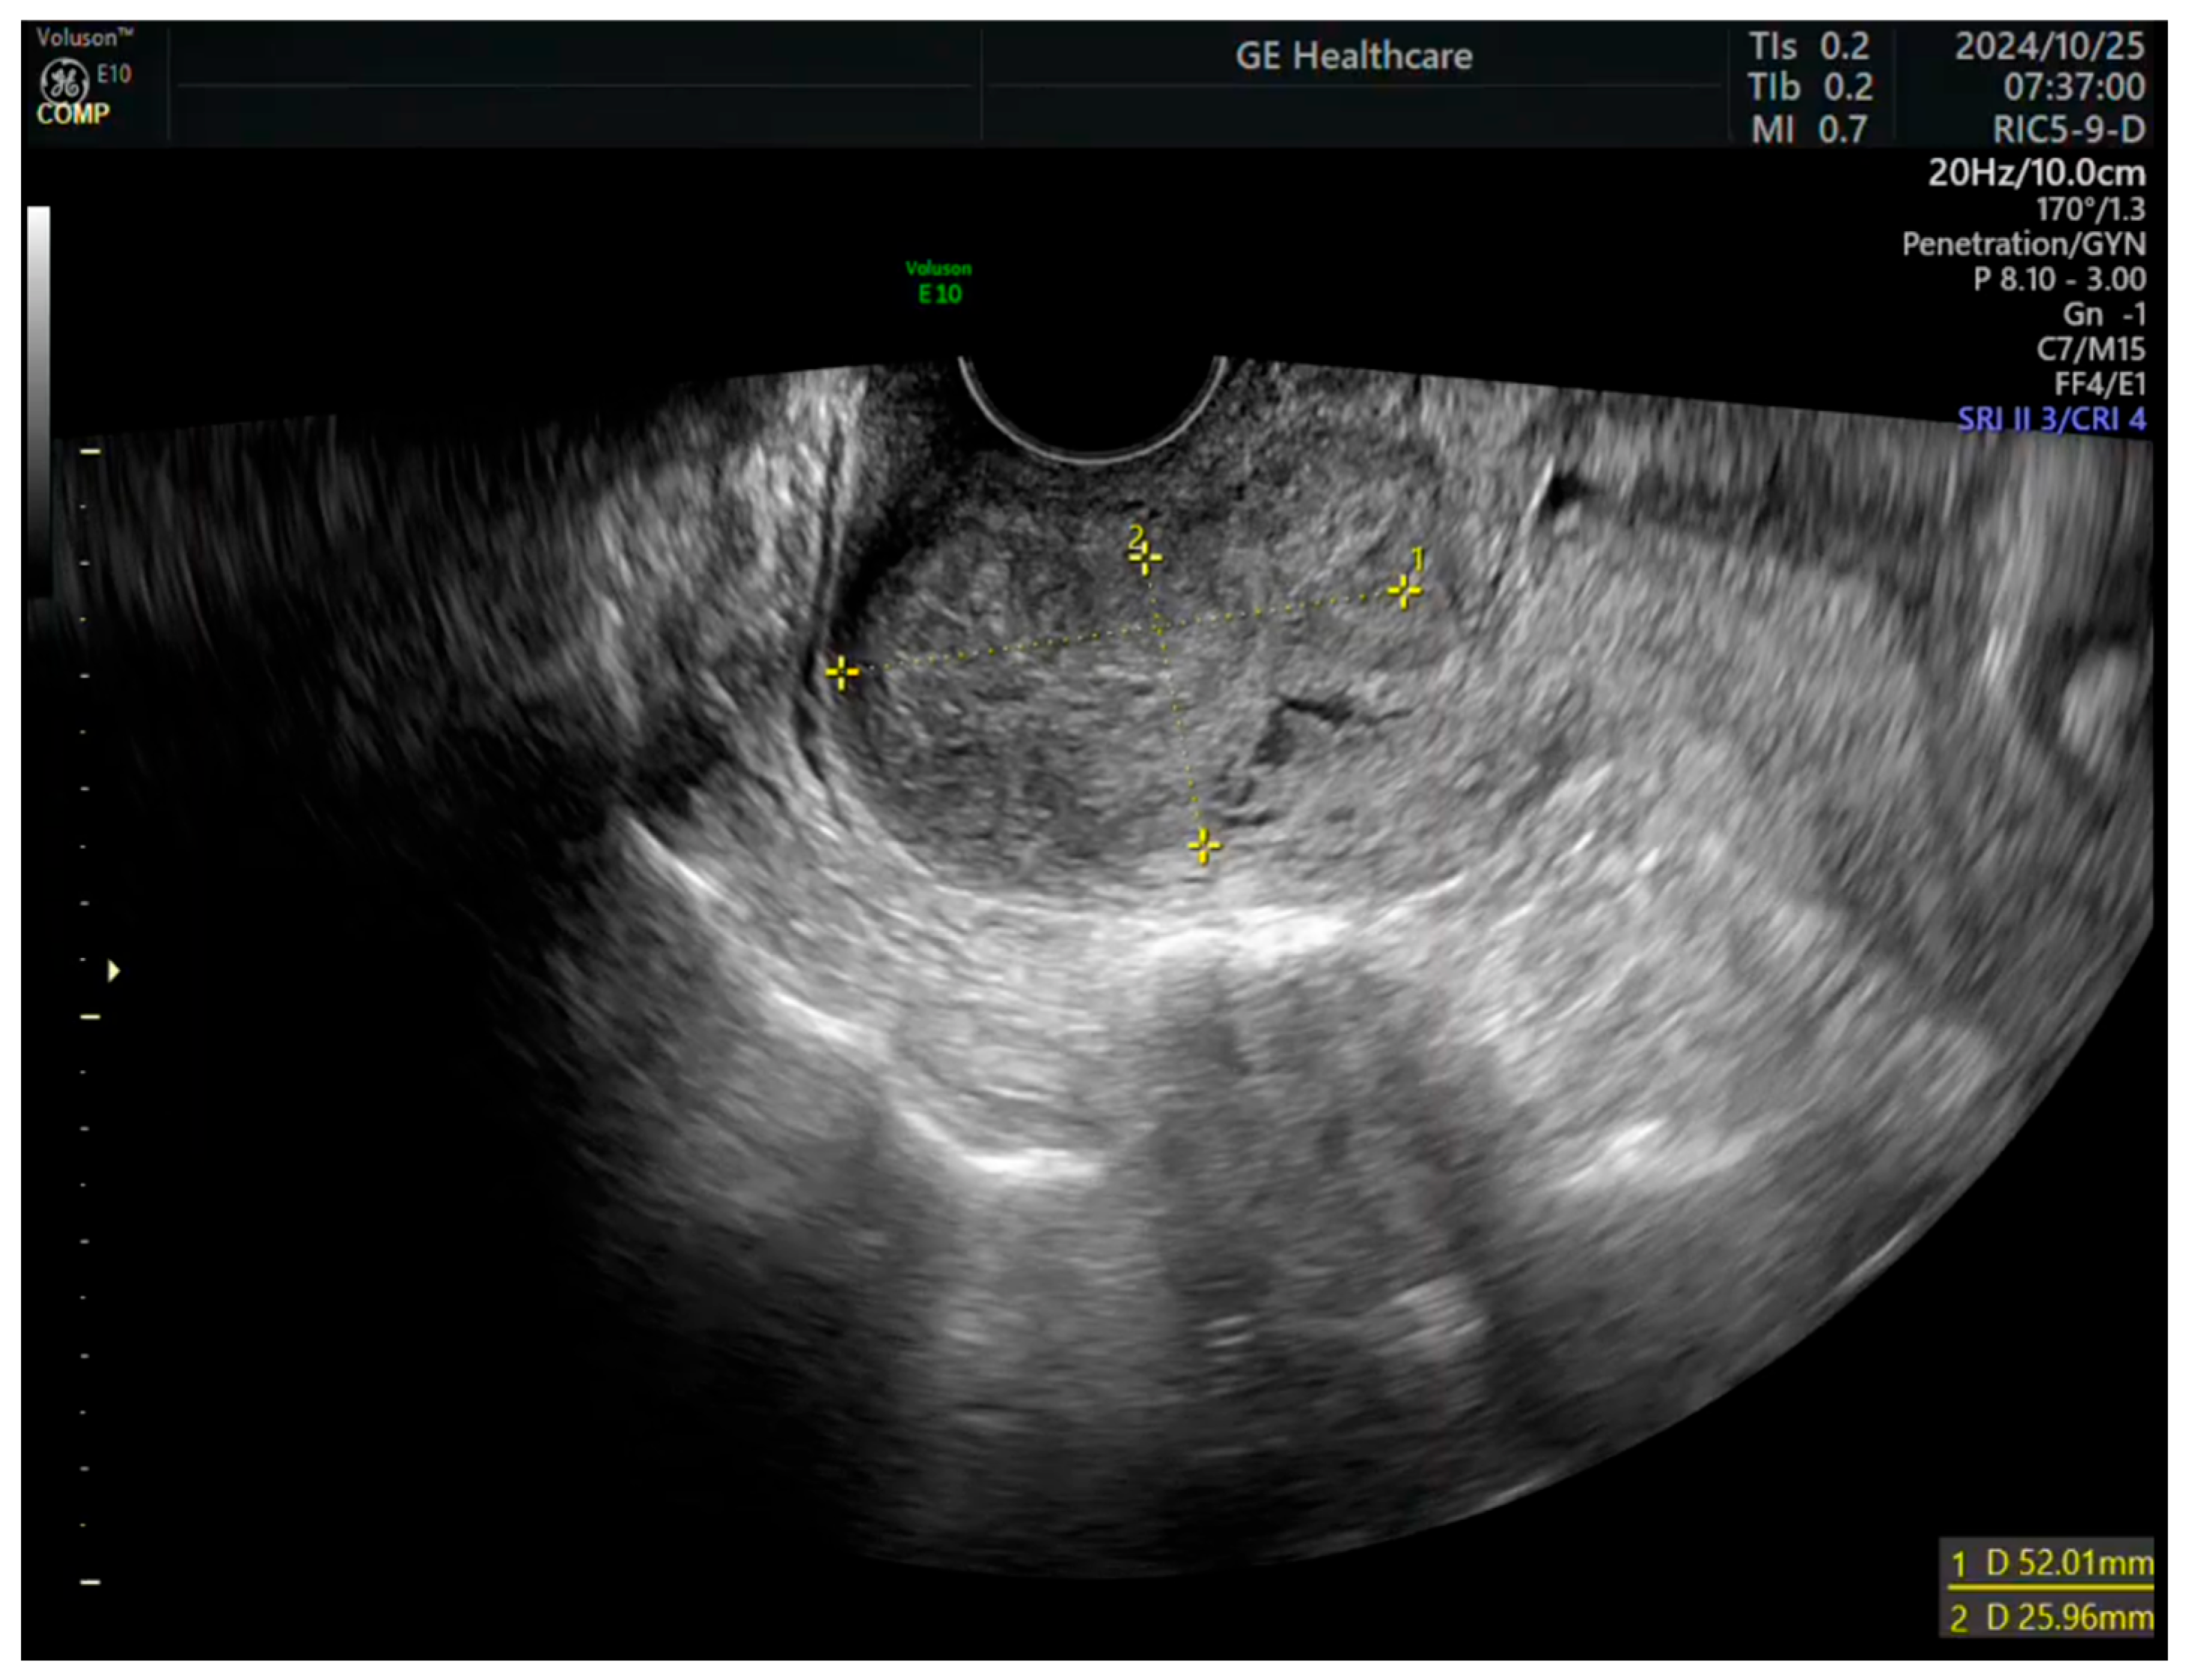Select caliper 1 right crosshair marker
The height and width of the screenshot is (1680, 2192).
pyautogui.click(x=1404, y=592)
